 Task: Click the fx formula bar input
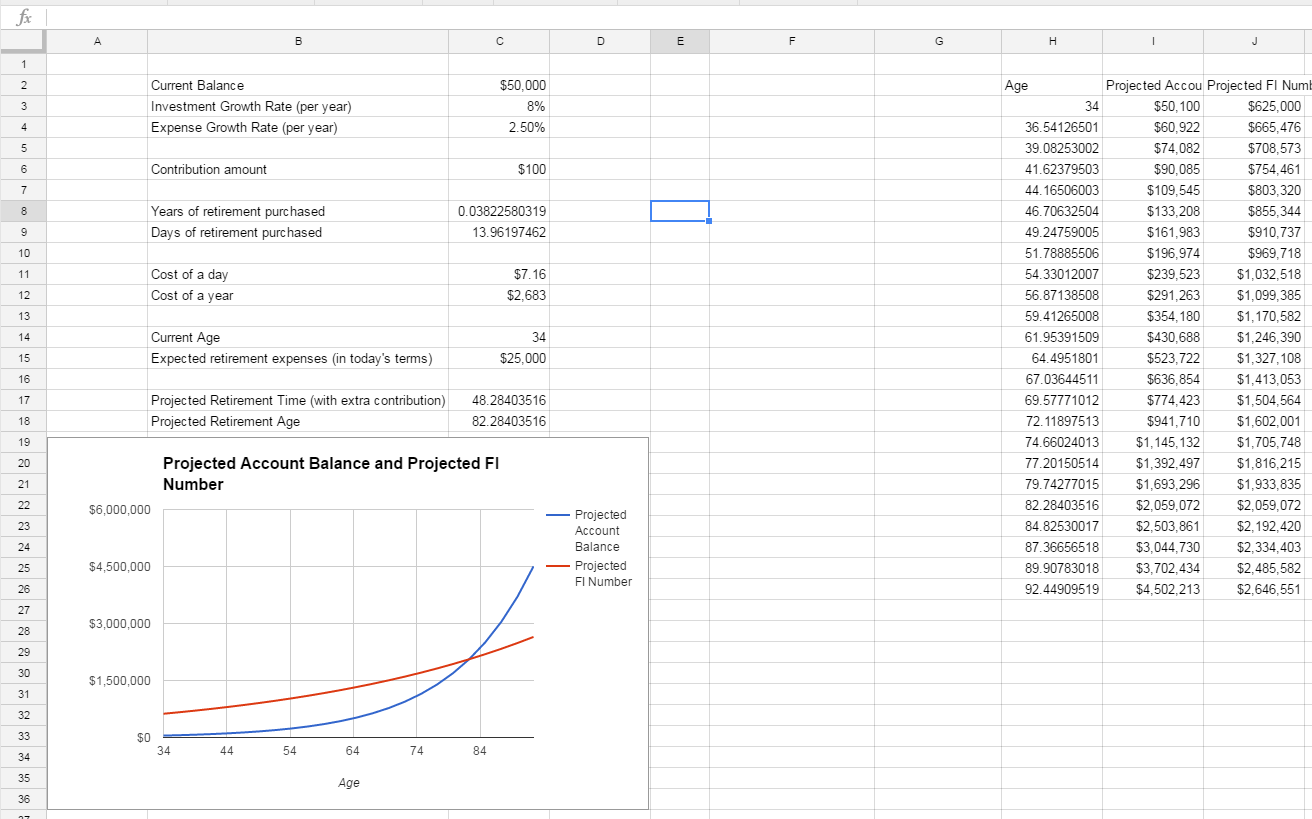coord(678,17)
